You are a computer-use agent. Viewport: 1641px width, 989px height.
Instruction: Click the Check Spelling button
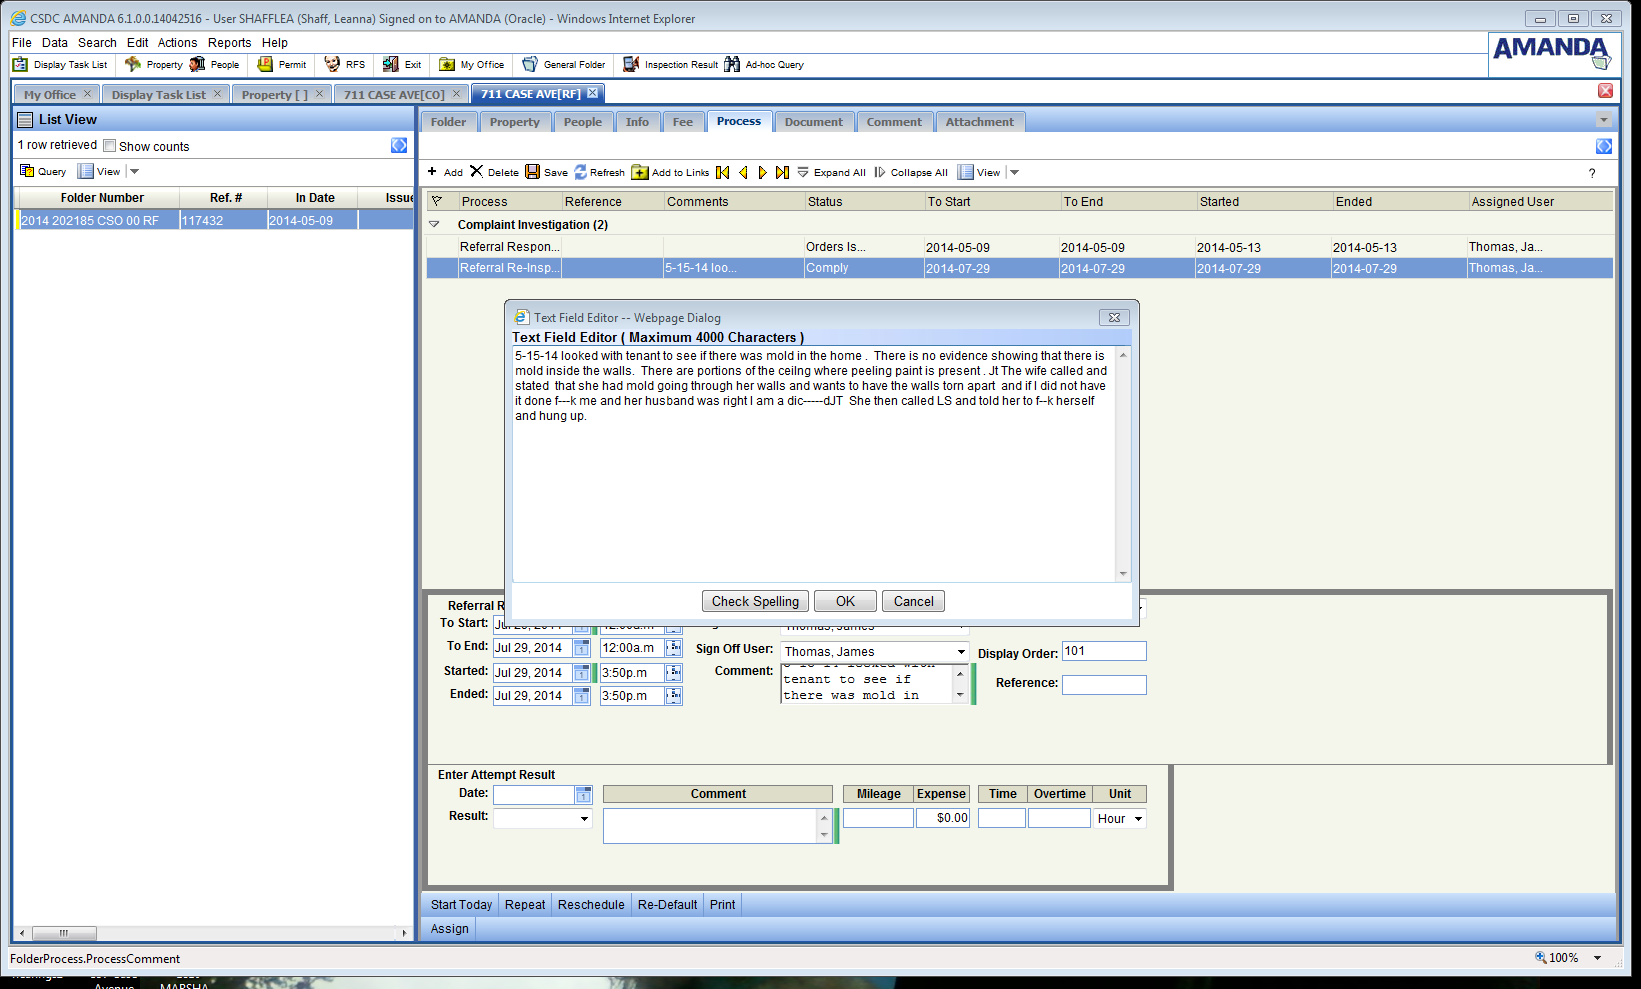click(755, 601)
